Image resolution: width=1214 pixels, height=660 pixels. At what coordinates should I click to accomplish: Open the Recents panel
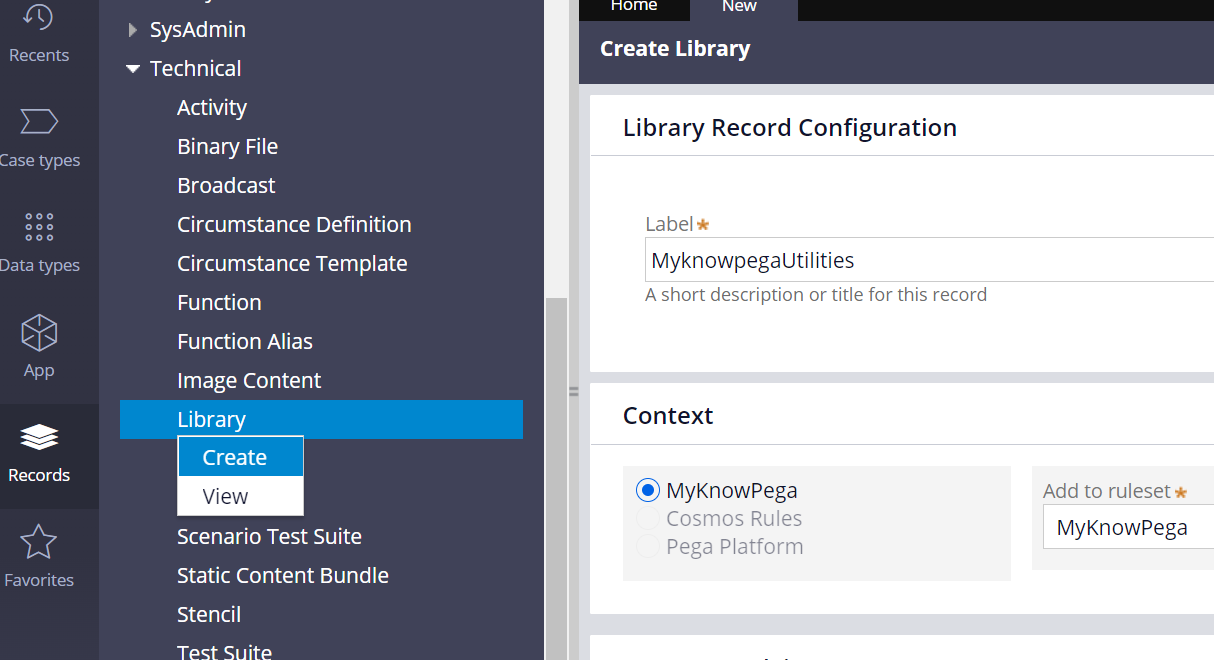pyautogui.click(x=38, y=35)
